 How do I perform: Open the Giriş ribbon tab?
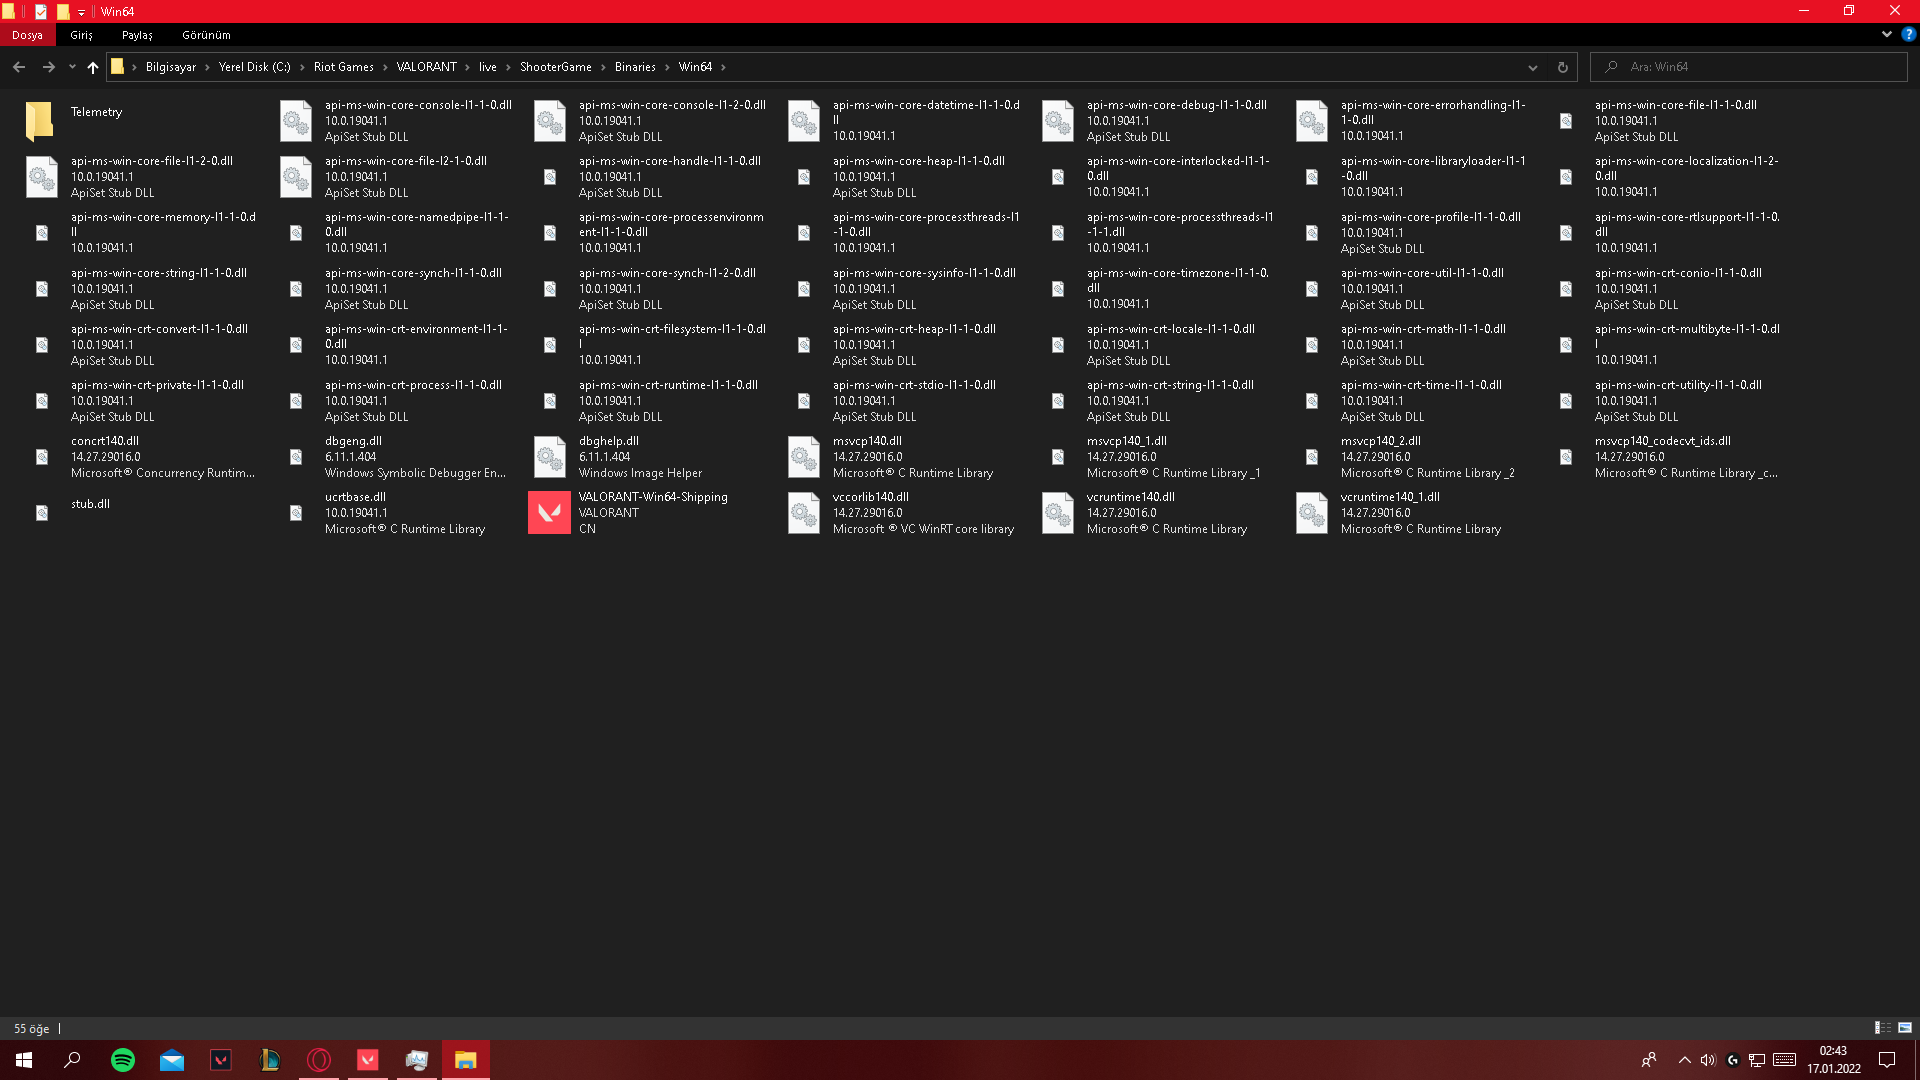coord(81,34)
